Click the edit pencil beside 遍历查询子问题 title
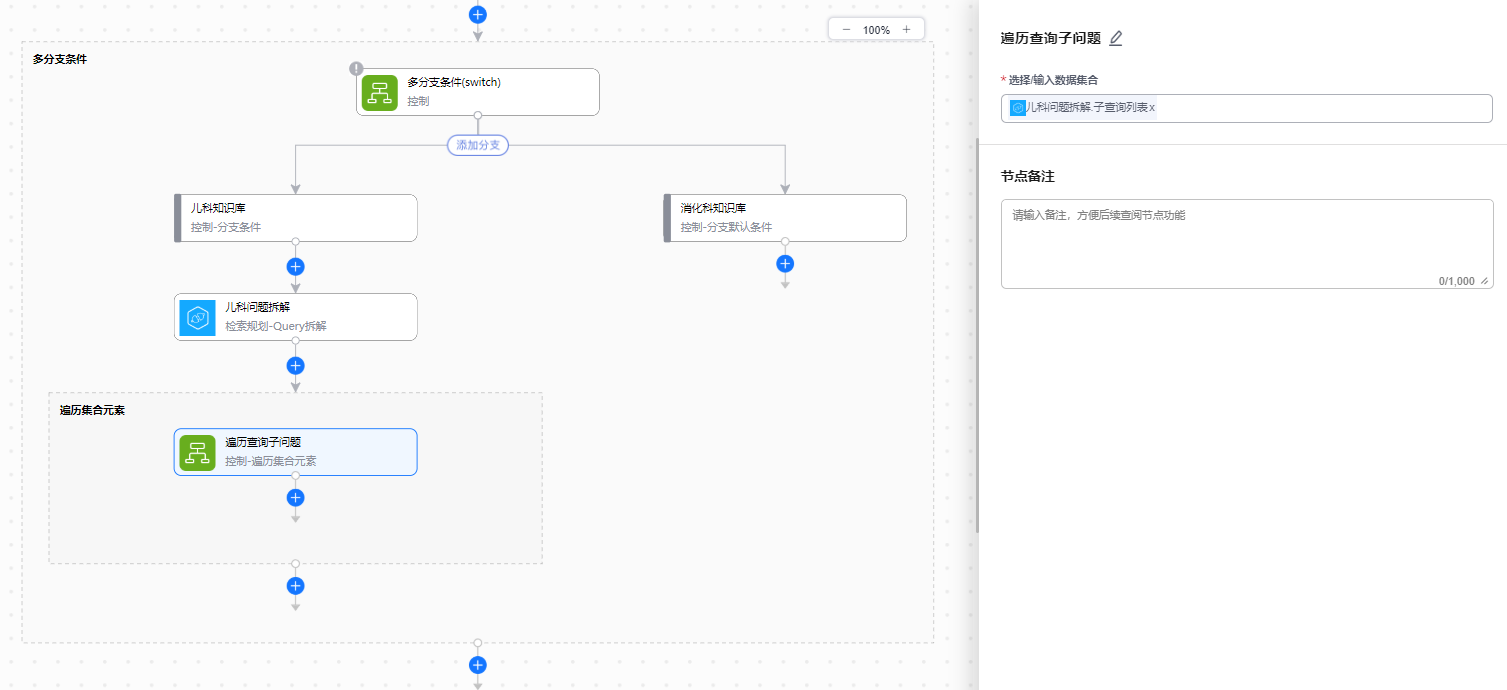This screenshot has height=690, width=1507. [x=1116, y=39]
